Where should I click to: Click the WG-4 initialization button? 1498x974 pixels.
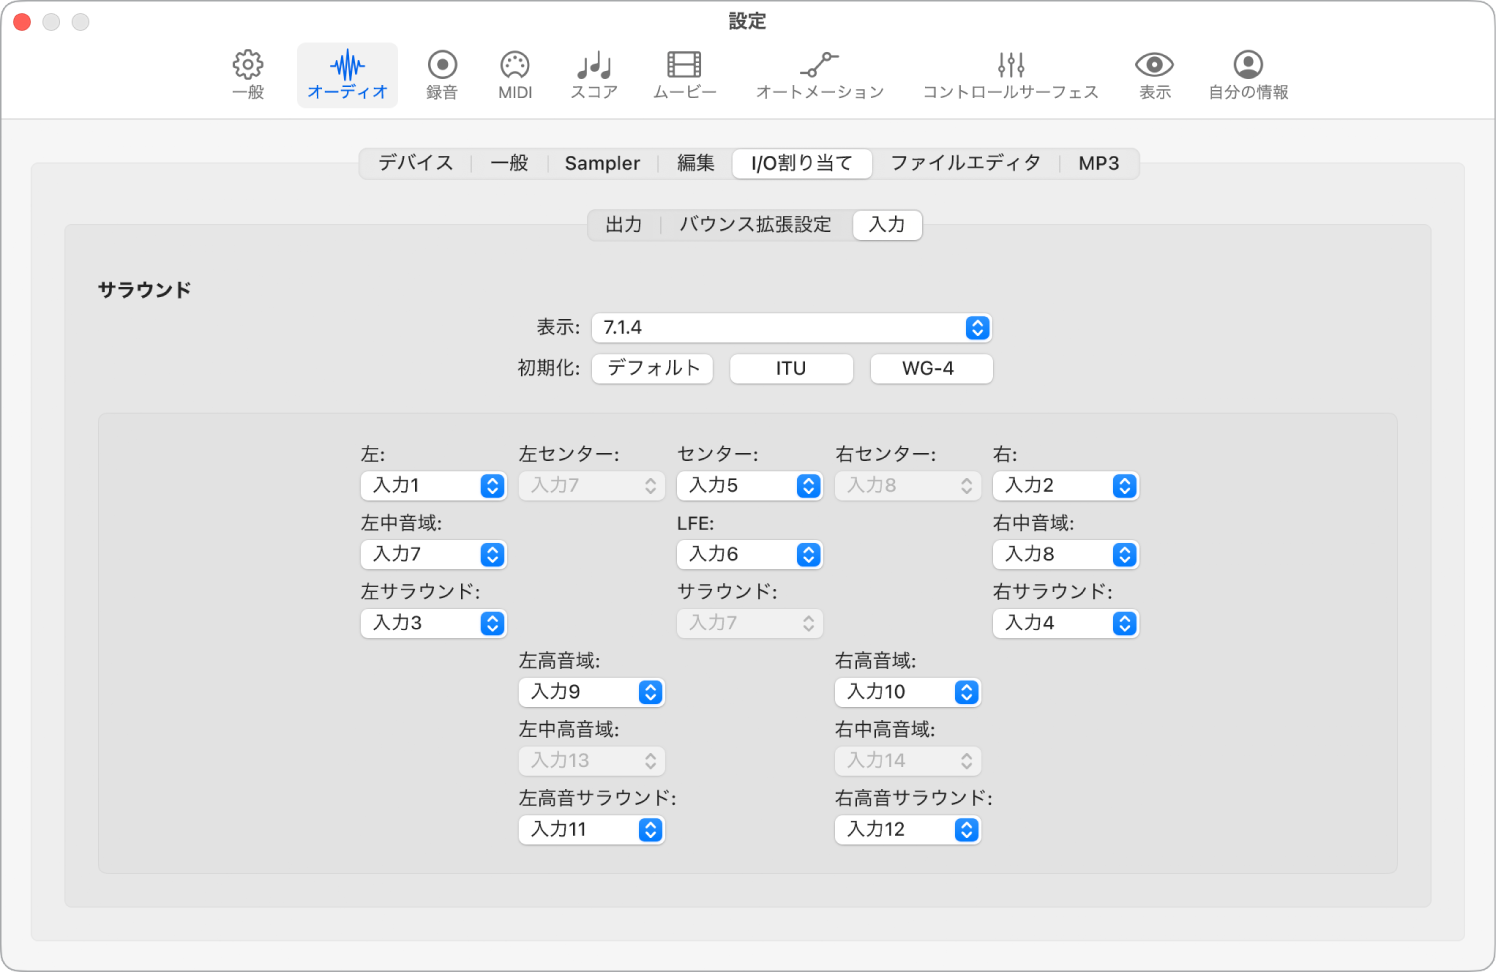pos(930,368)
